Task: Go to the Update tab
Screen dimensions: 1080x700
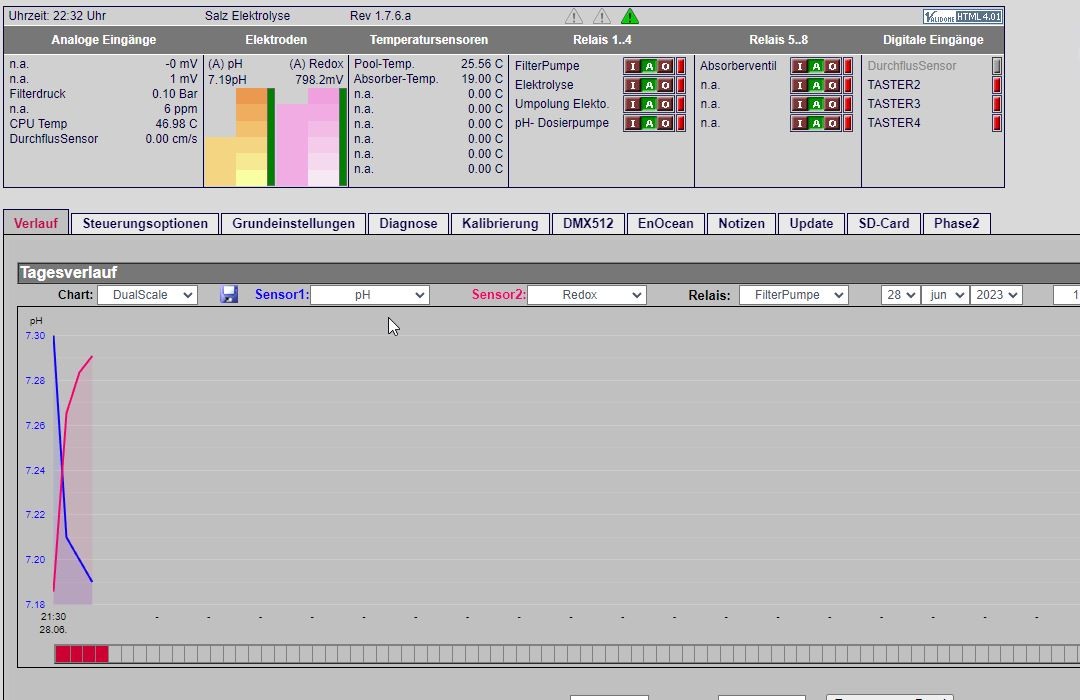Action: click(811, 223)
